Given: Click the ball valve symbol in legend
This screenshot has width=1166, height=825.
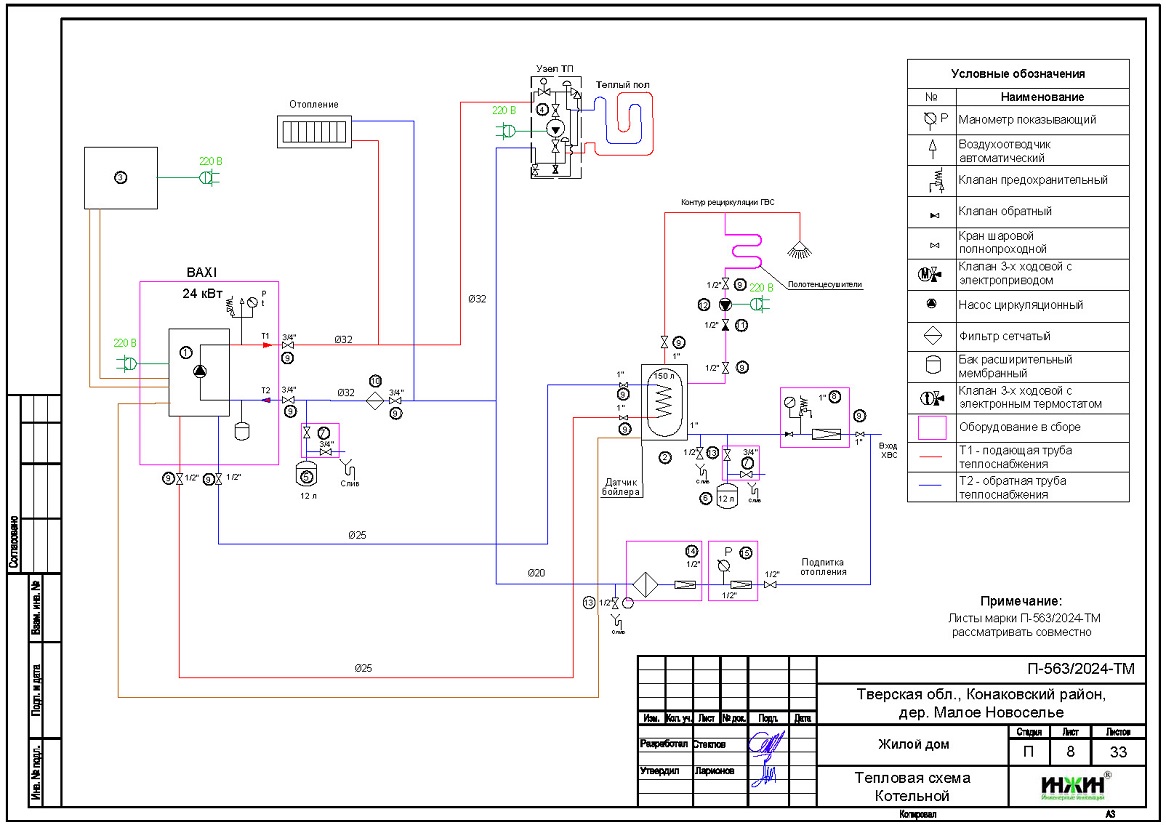Looking at the screenshot, I should [932, 243].
